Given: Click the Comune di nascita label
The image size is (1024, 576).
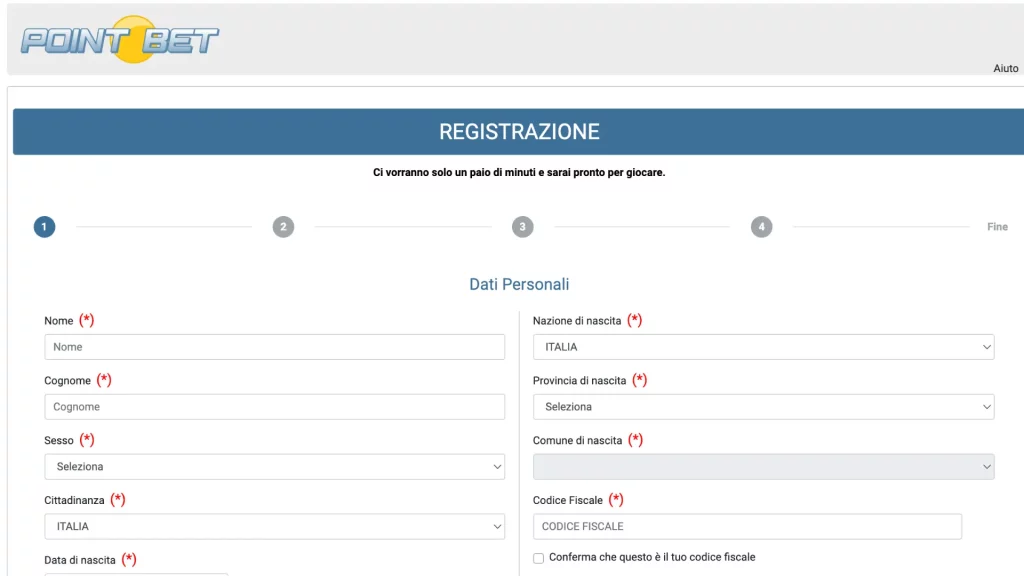Looking at the screenshot, I should pos(577,441).
